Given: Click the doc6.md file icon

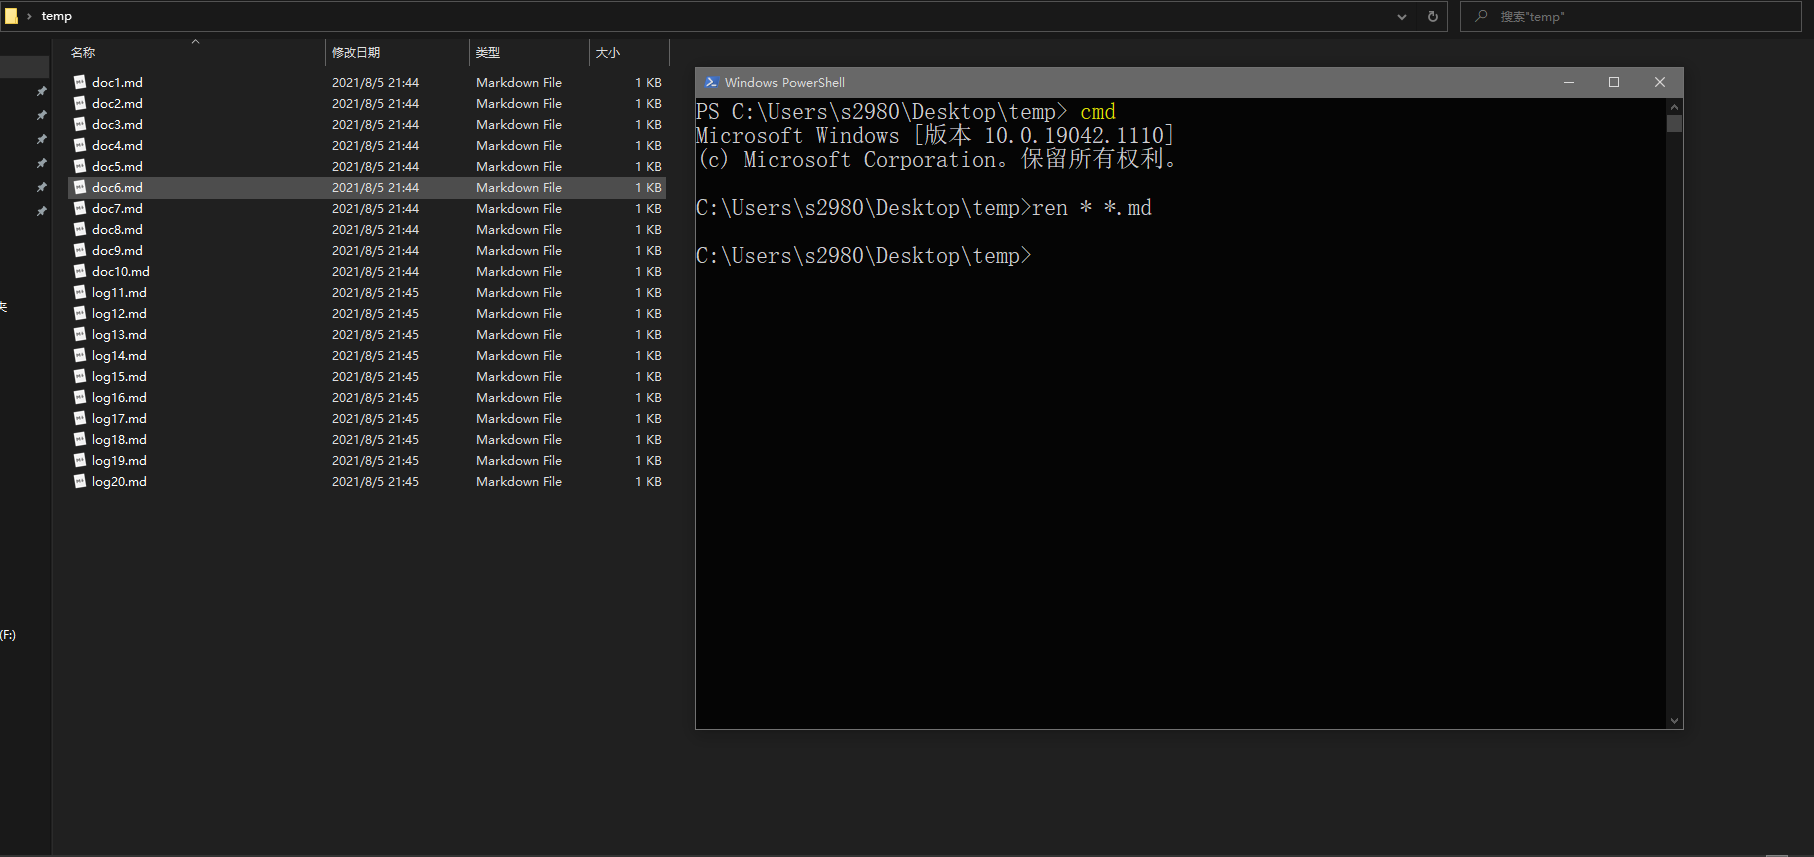Looking at the screenshot, I should [x=80, y=187].
